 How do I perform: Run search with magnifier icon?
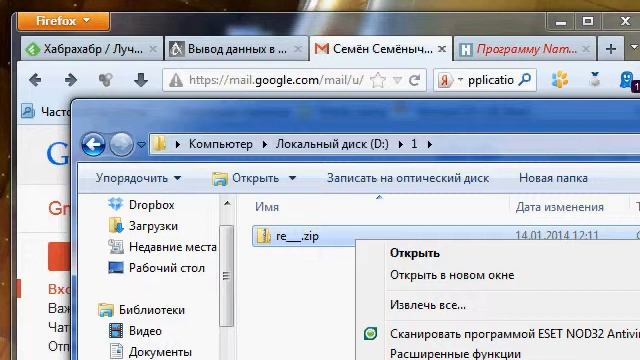(x=525, y=80)
